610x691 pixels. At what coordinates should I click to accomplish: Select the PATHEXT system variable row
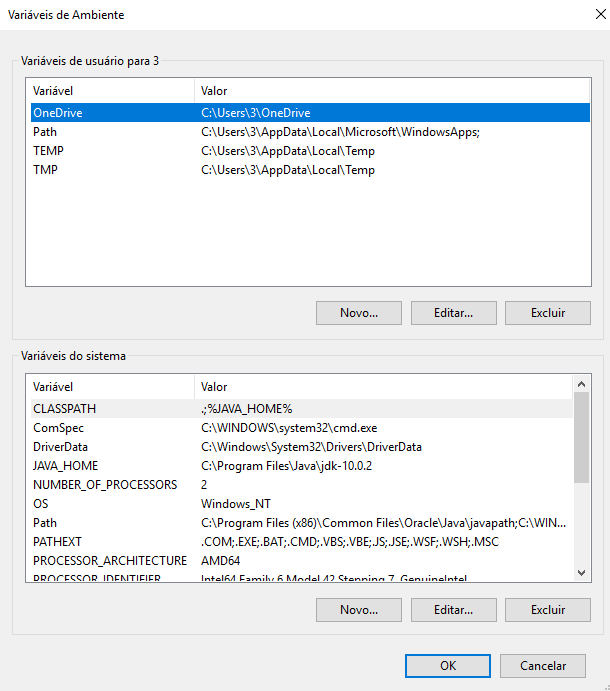(x=58, y=542)
